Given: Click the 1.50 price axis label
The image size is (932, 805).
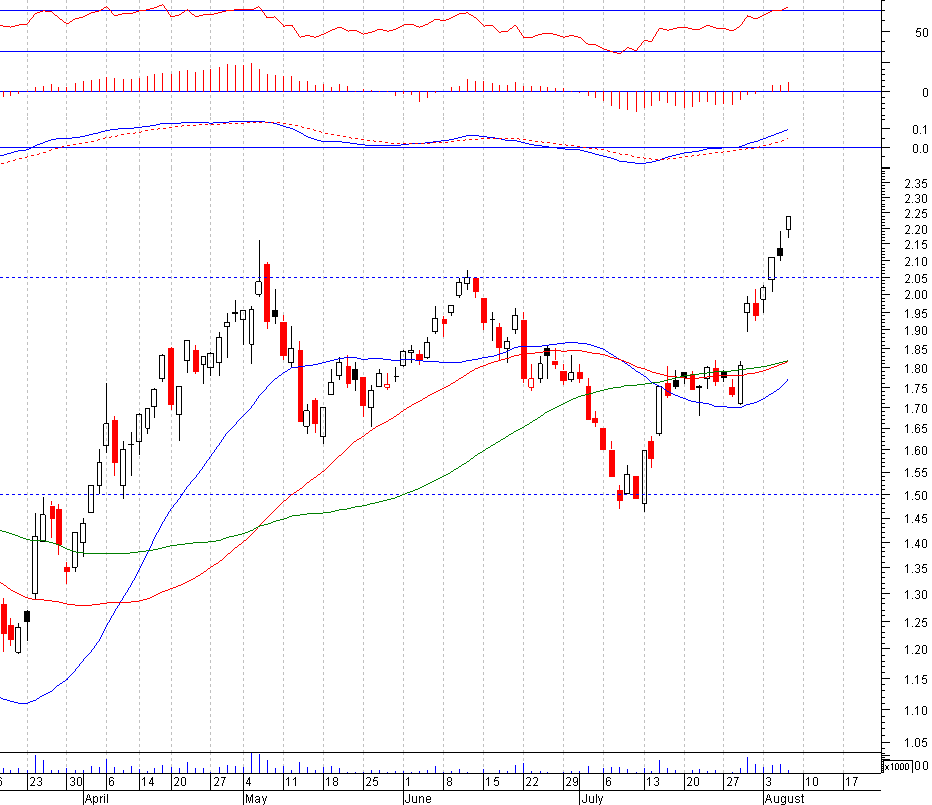Looking at the screenshot, I should [x=915, y=495].
